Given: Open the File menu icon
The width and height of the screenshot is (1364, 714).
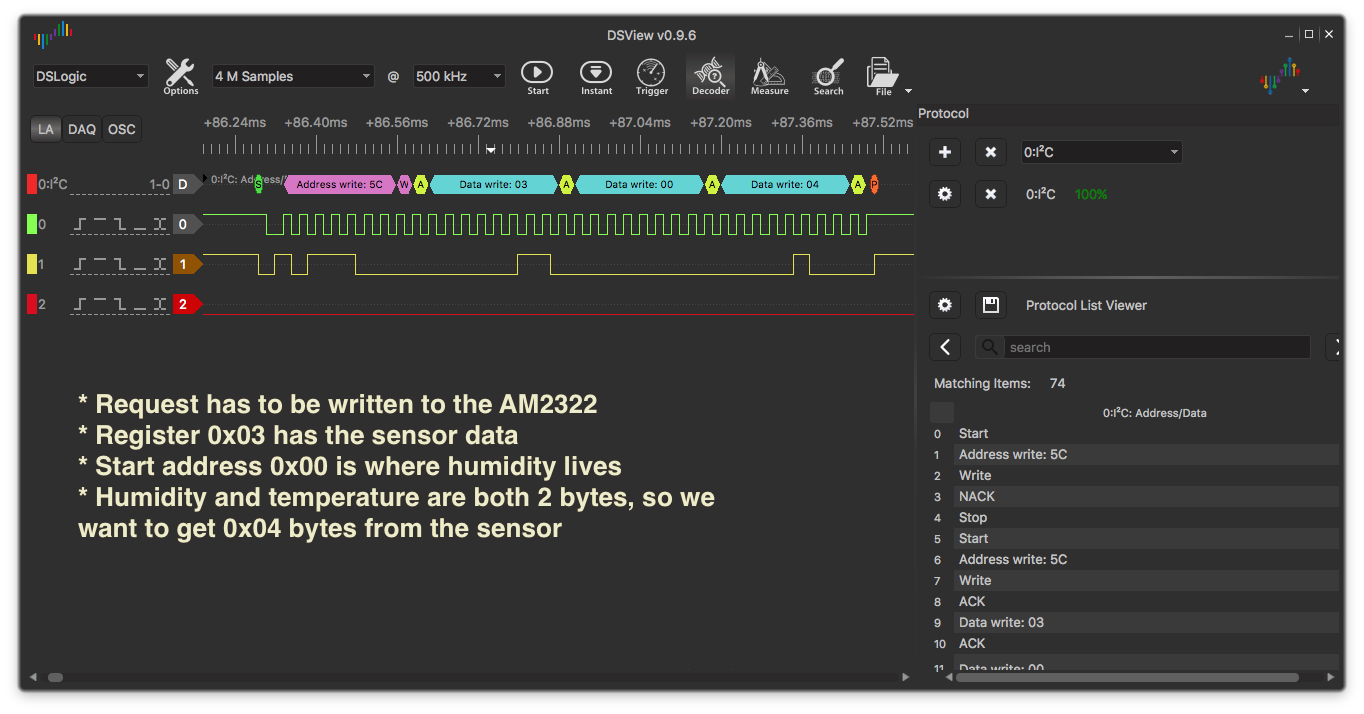Looking at the screenshot, I should coord(882,75).
